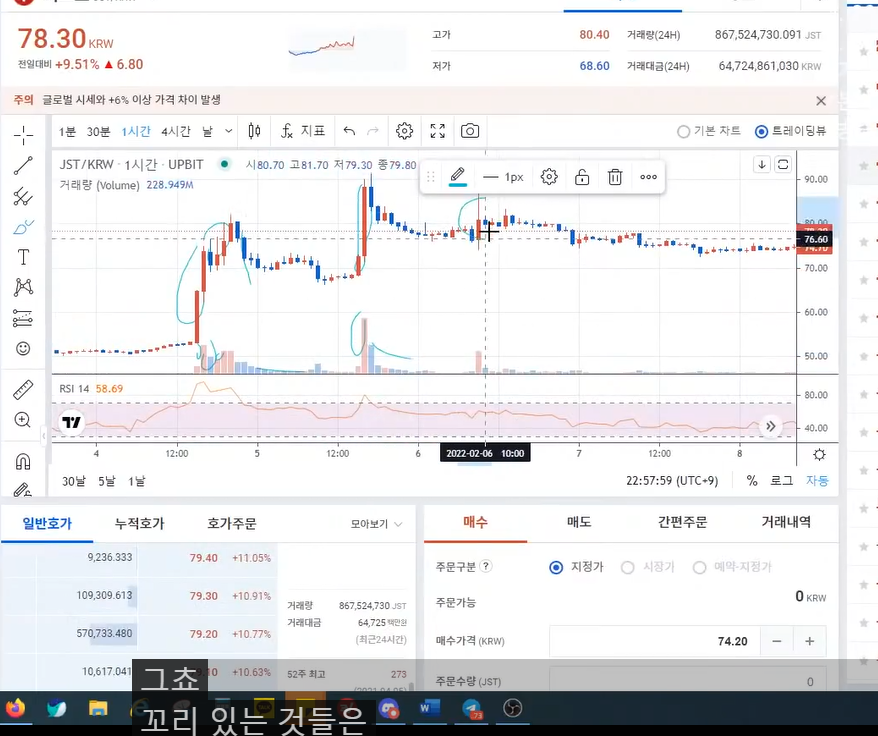
Task: Edit the 매수가격 input showing 74.20
Action: pos(655,641)
